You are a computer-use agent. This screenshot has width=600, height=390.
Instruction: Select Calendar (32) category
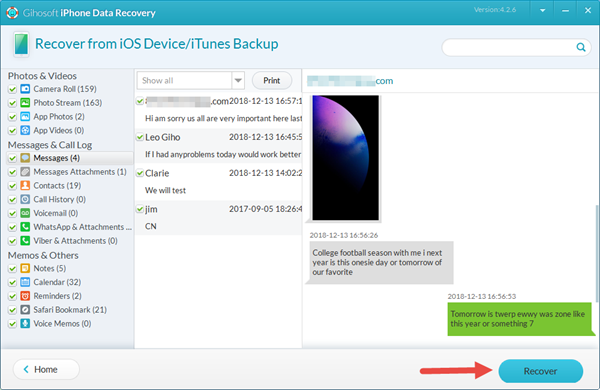(x=57, y=282)
